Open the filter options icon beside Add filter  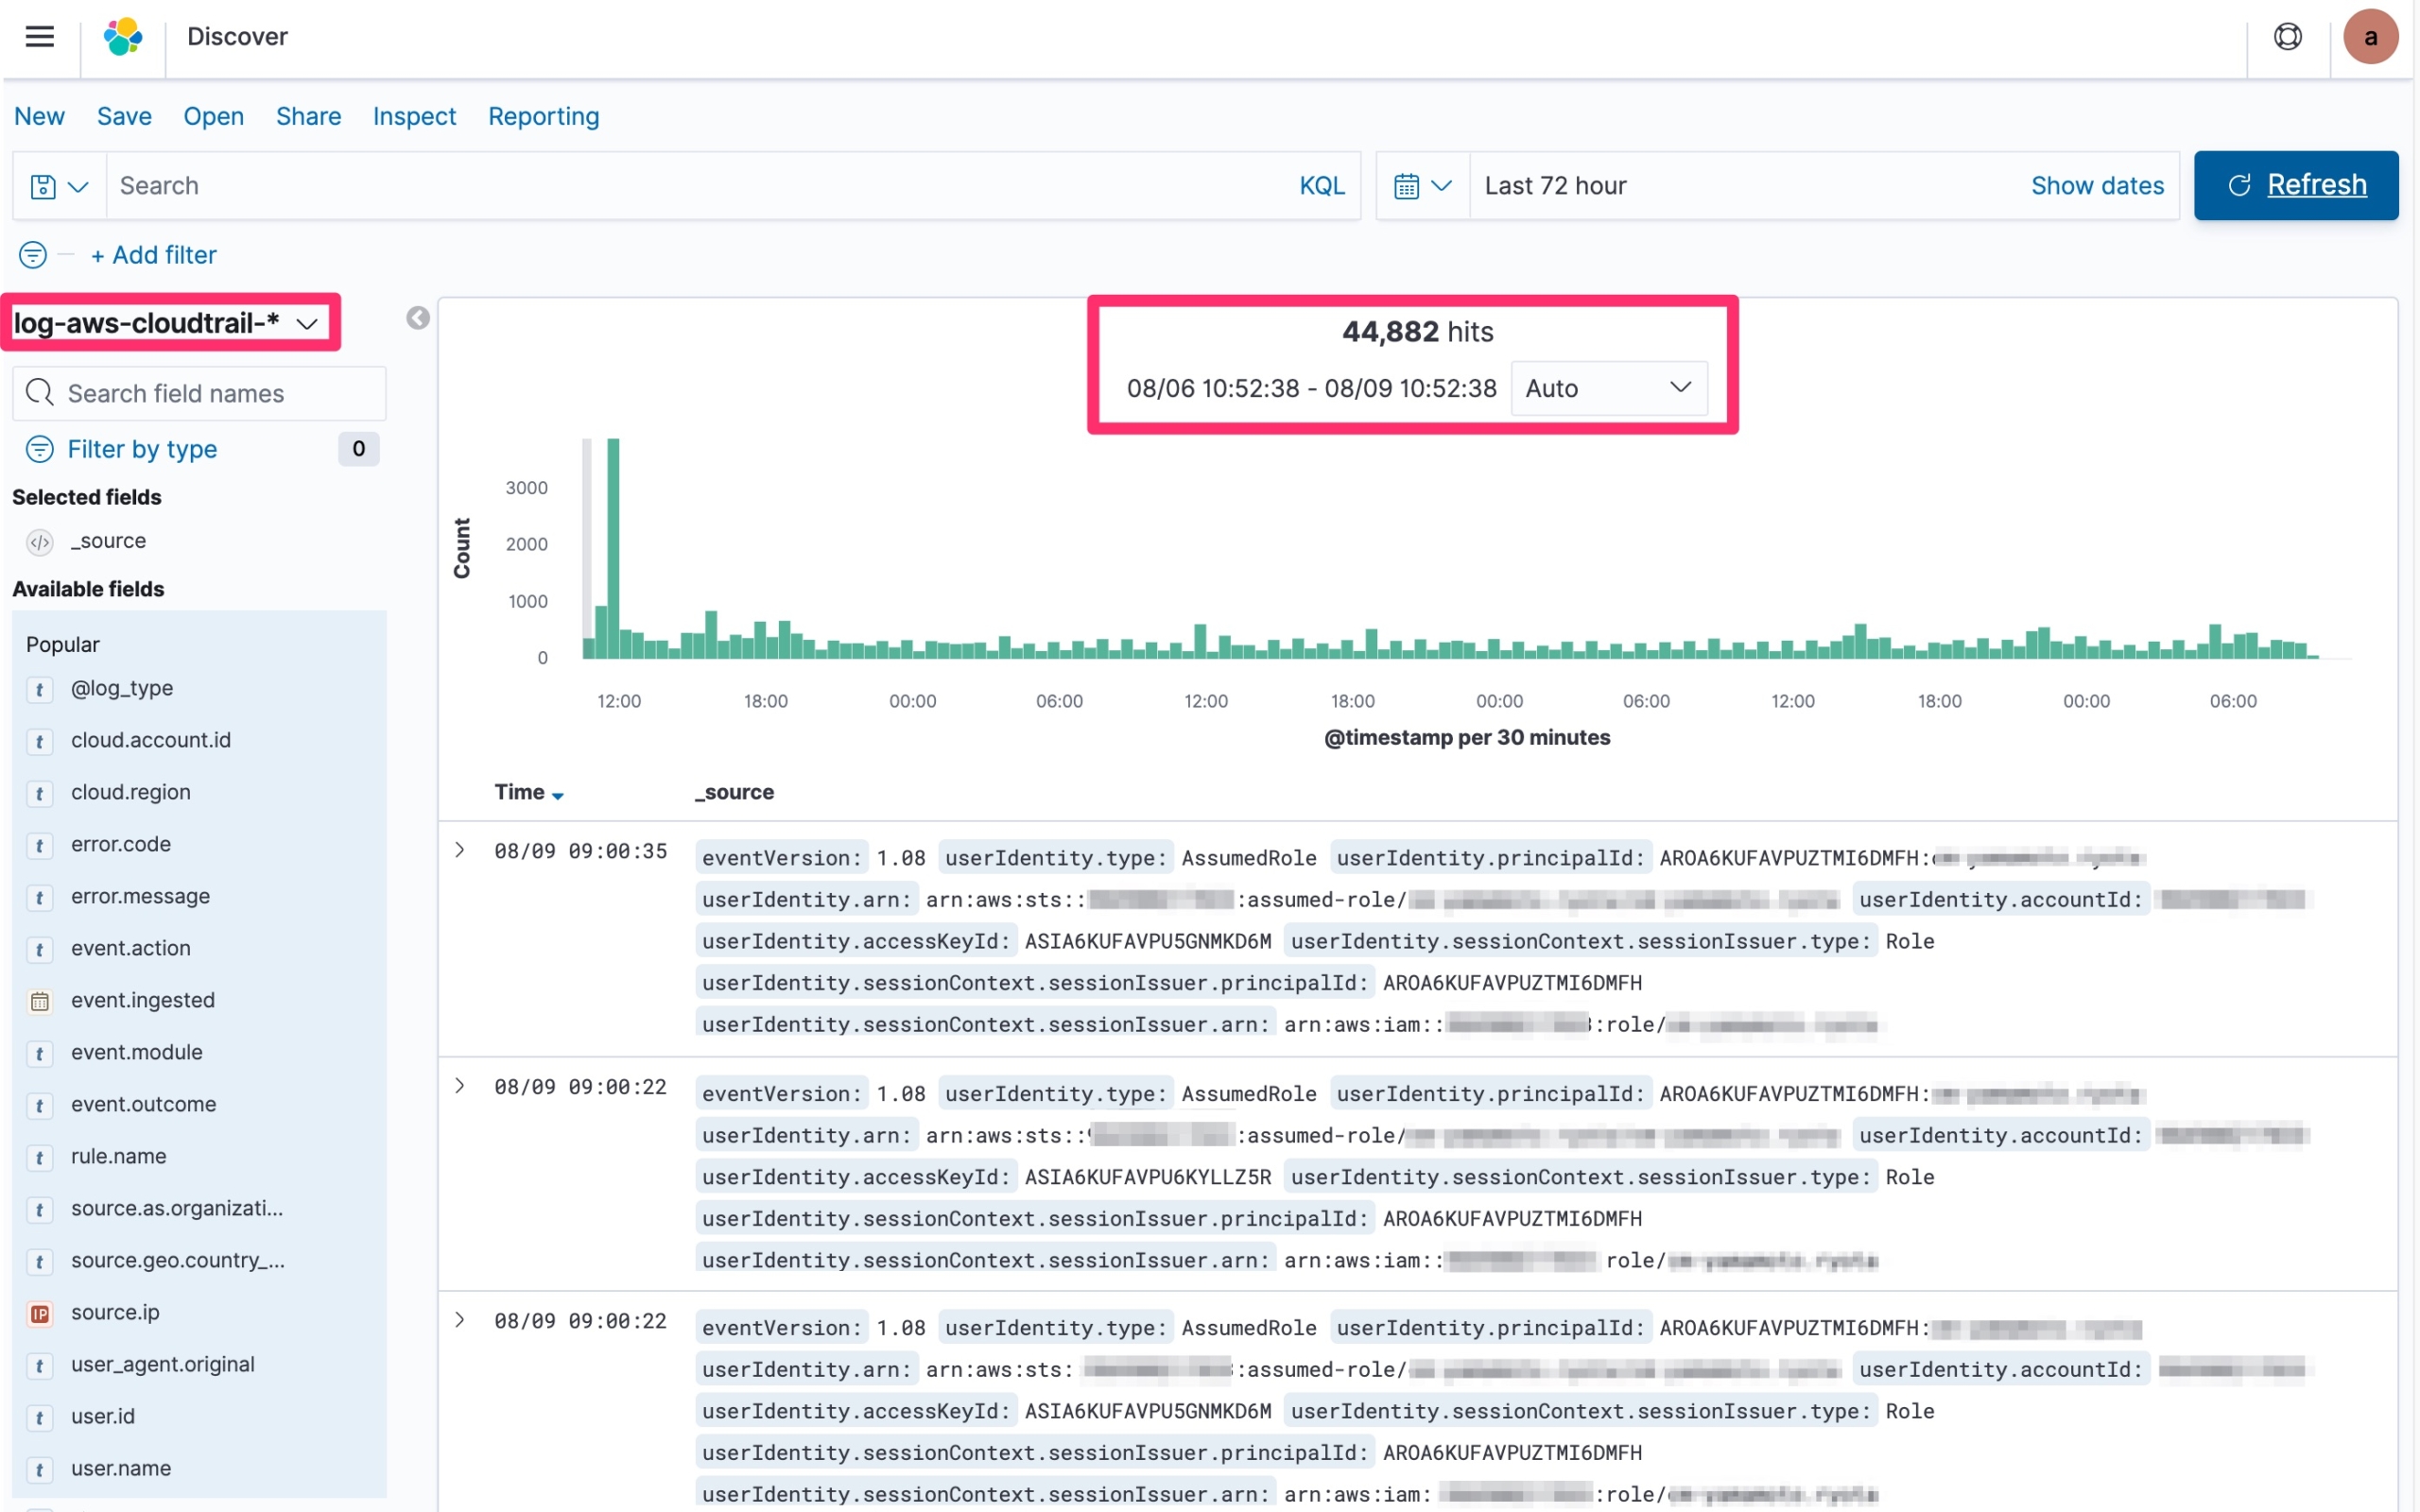[33, 255]
